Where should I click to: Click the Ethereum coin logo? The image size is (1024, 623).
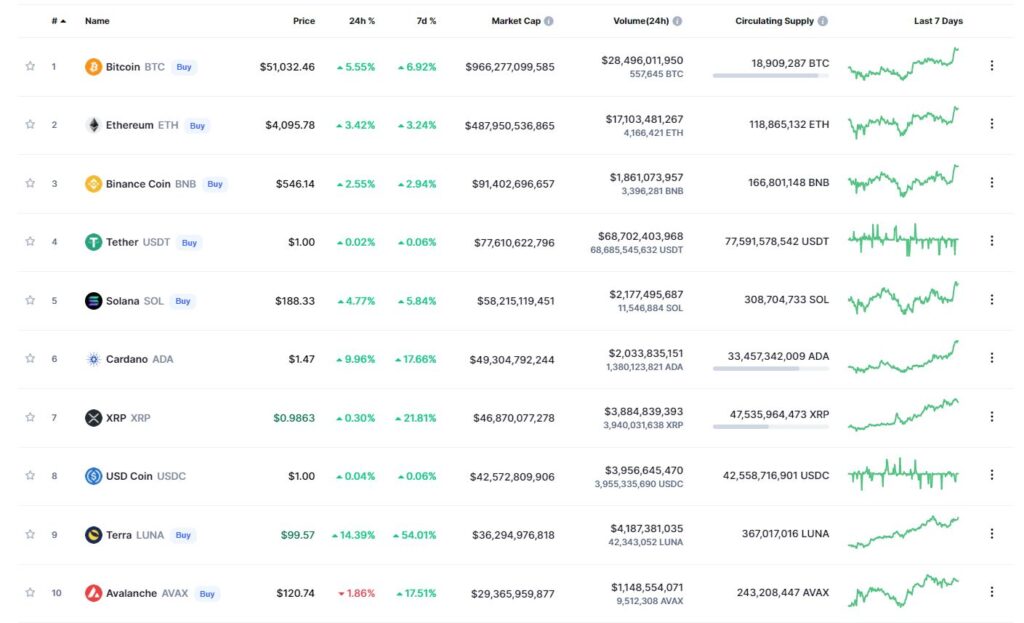pos(93,125)
